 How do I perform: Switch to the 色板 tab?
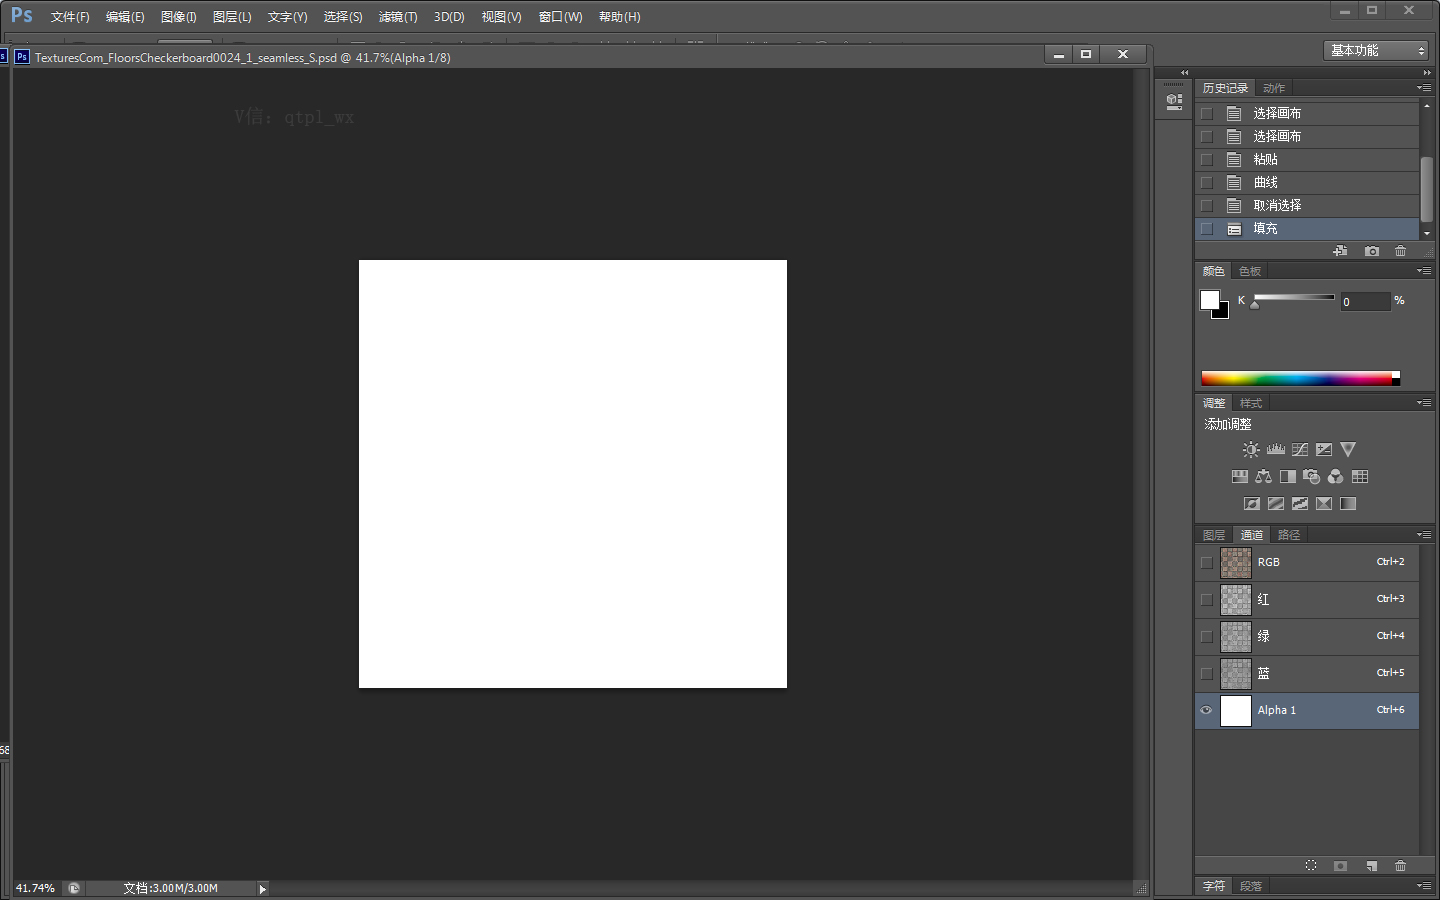point(1250,271)
